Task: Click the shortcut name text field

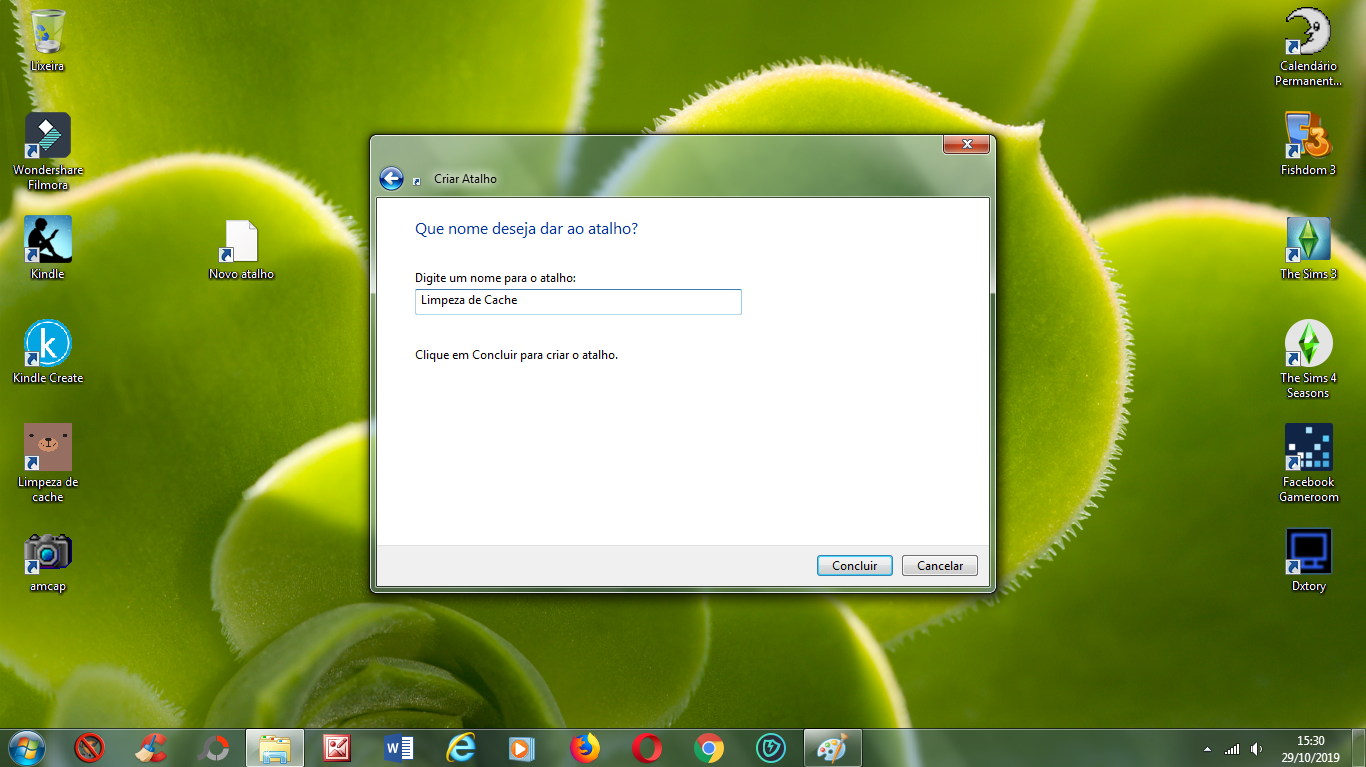Action: pos(578,301)
